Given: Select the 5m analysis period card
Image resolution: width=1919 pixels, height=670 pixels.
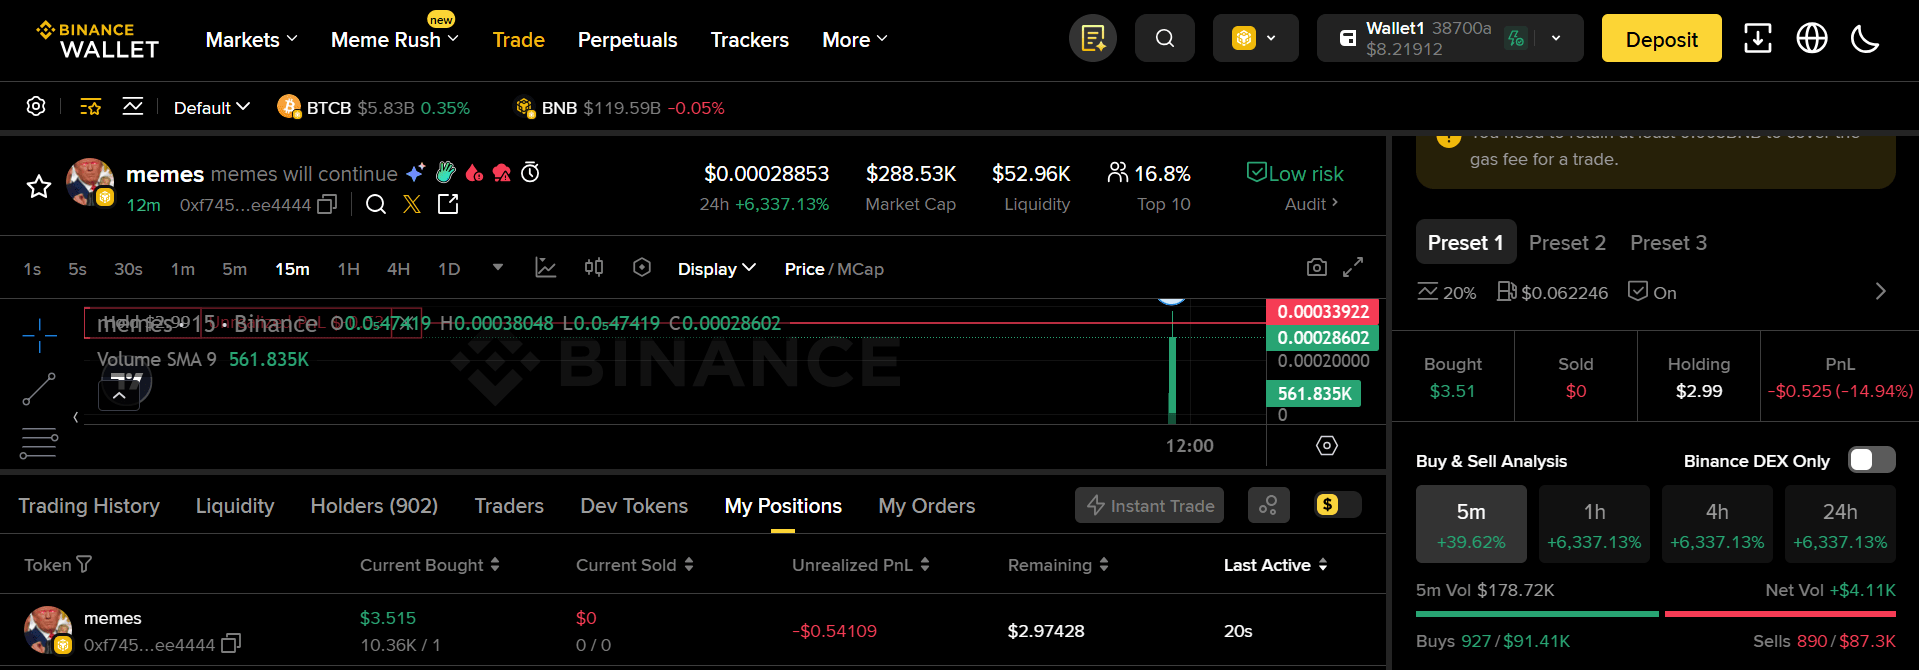Looking at the screenshot, I should [x=1471, y=524].
